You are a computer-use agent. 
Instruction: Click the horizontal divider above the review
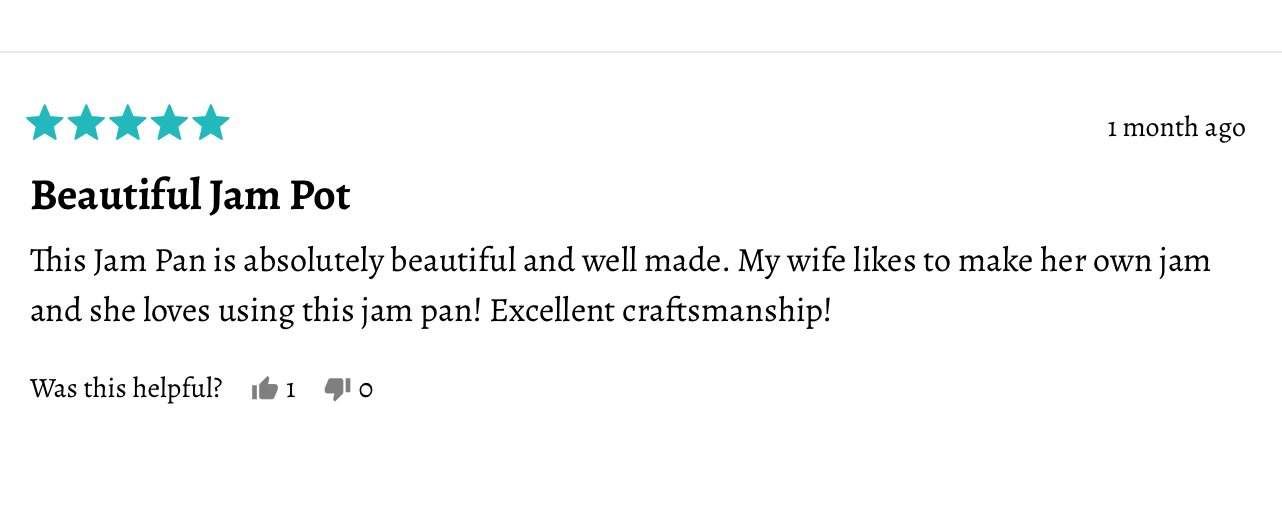click(x=641, y=51)
